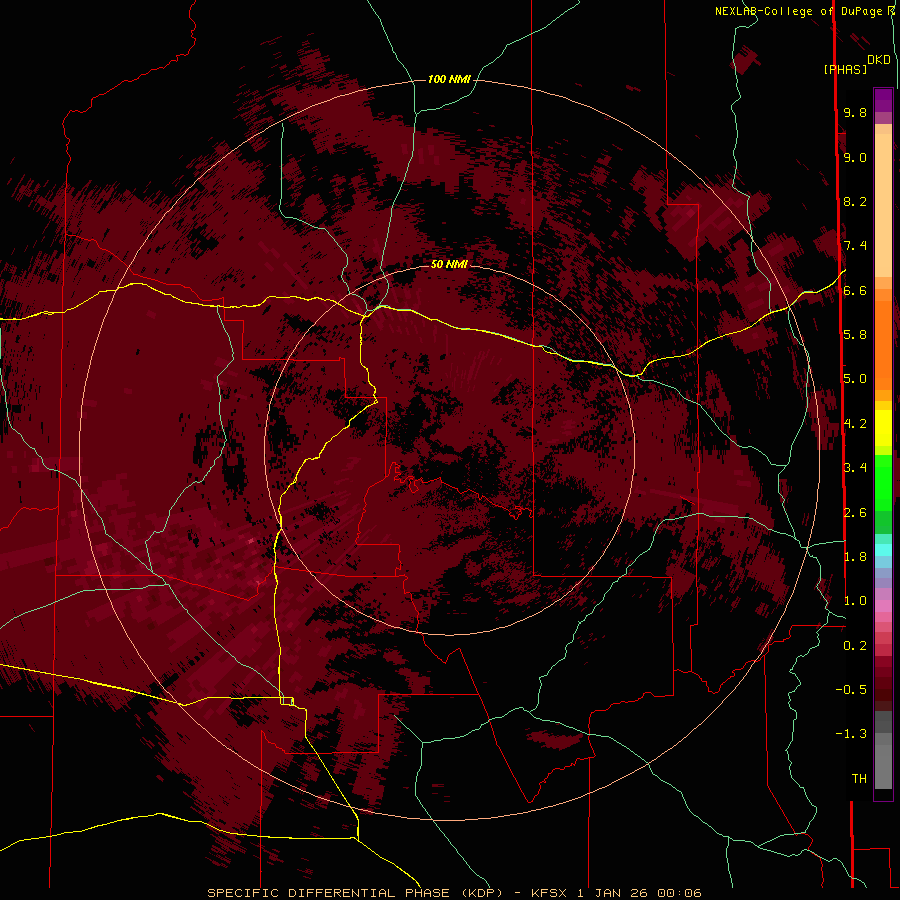Click the SPECIFIC DIFFERENTIAL PHASE (KDP) caption
The image size is (900, 900).
coord(354,893)
